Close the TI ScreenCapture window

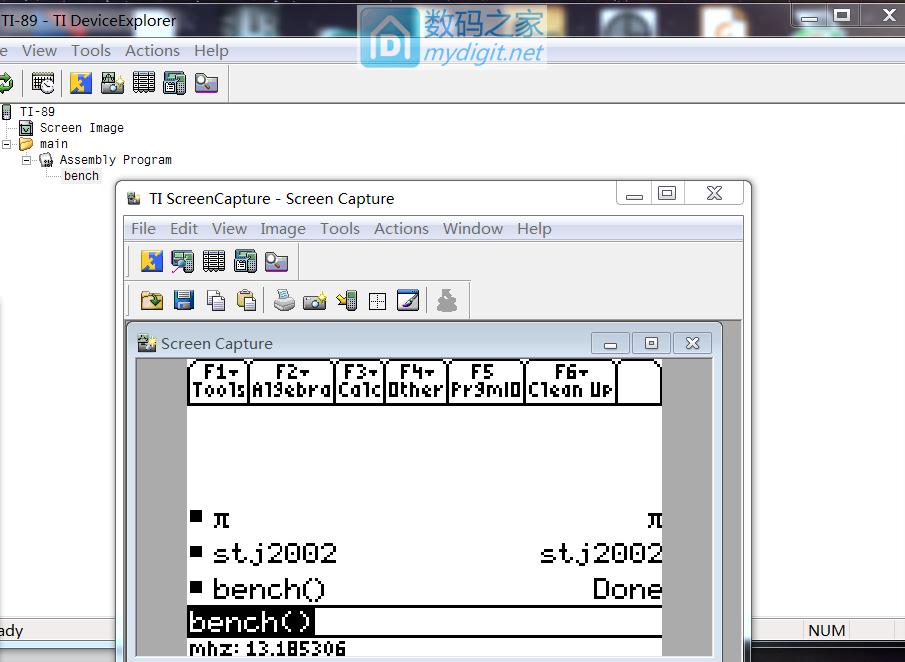[714, 193]
